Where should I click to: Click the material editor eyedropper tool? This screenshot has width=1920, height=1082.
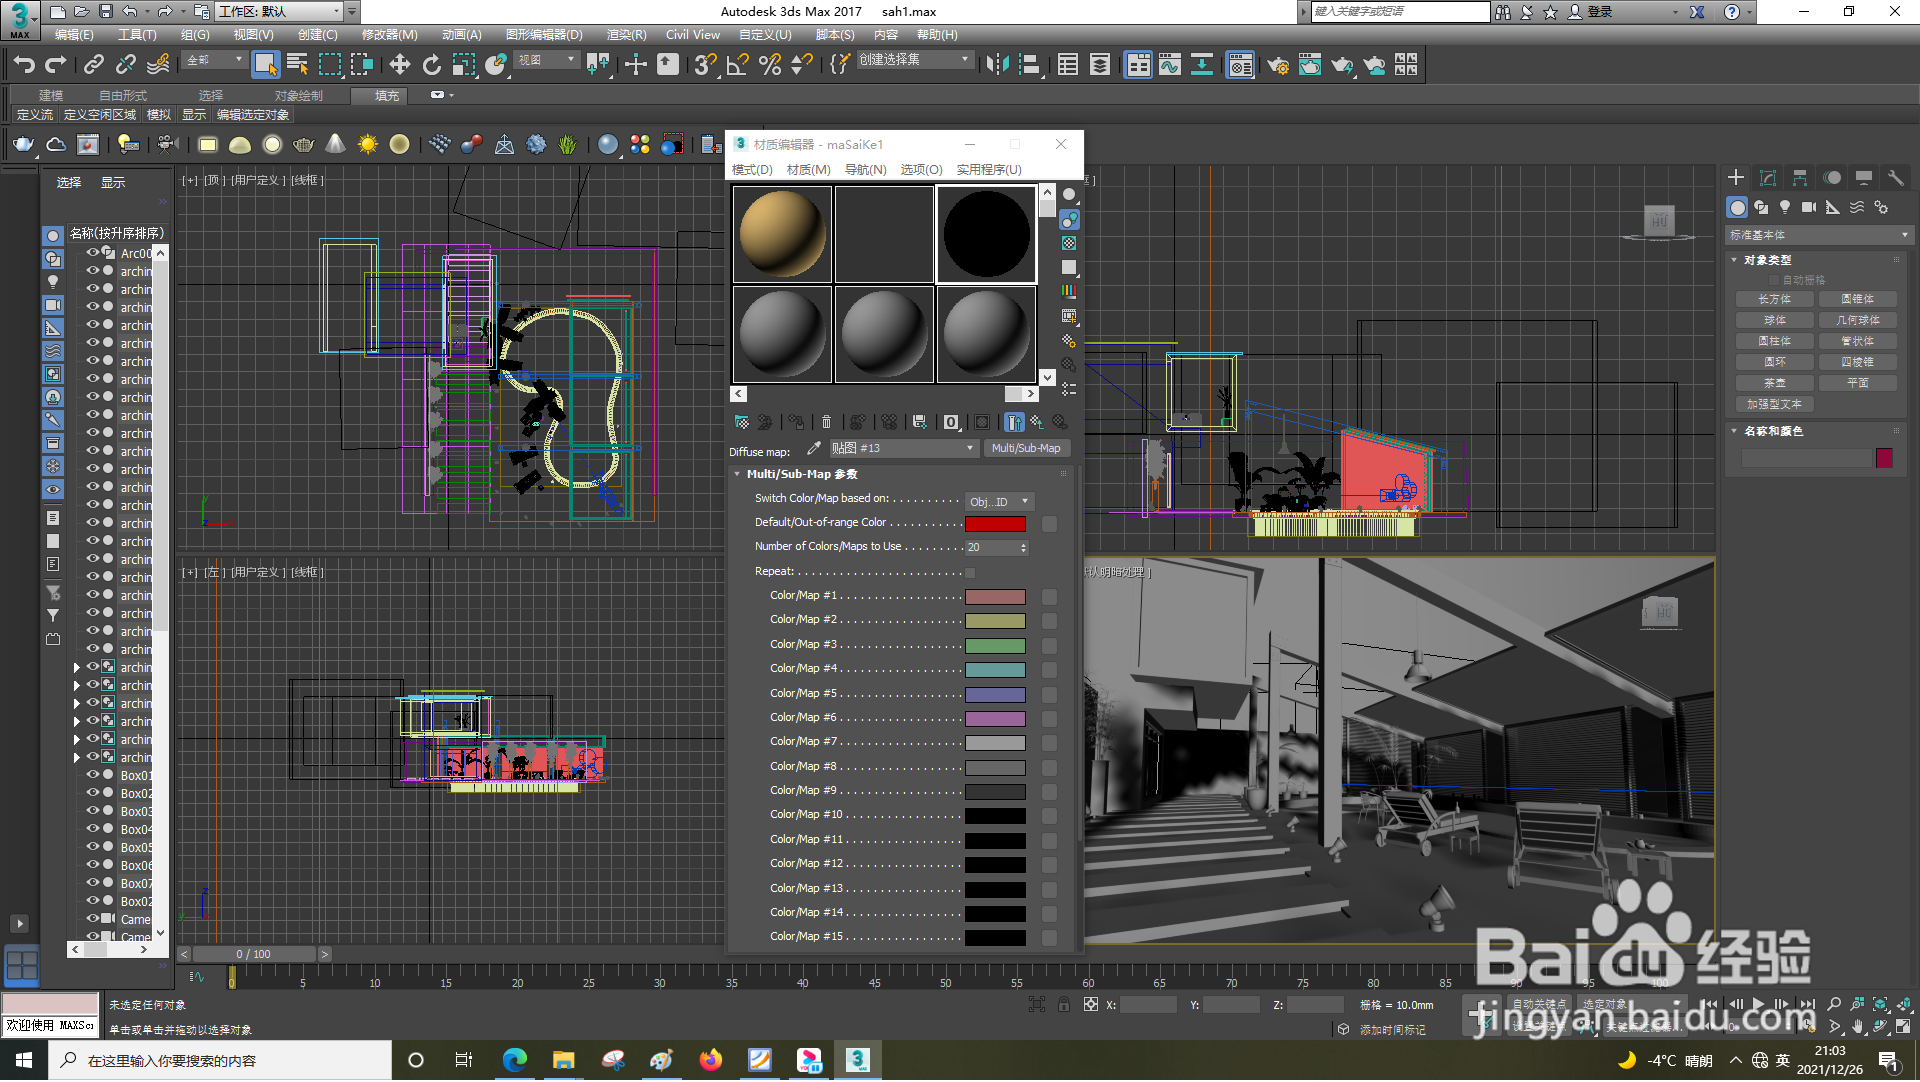[x=813, y=448]
